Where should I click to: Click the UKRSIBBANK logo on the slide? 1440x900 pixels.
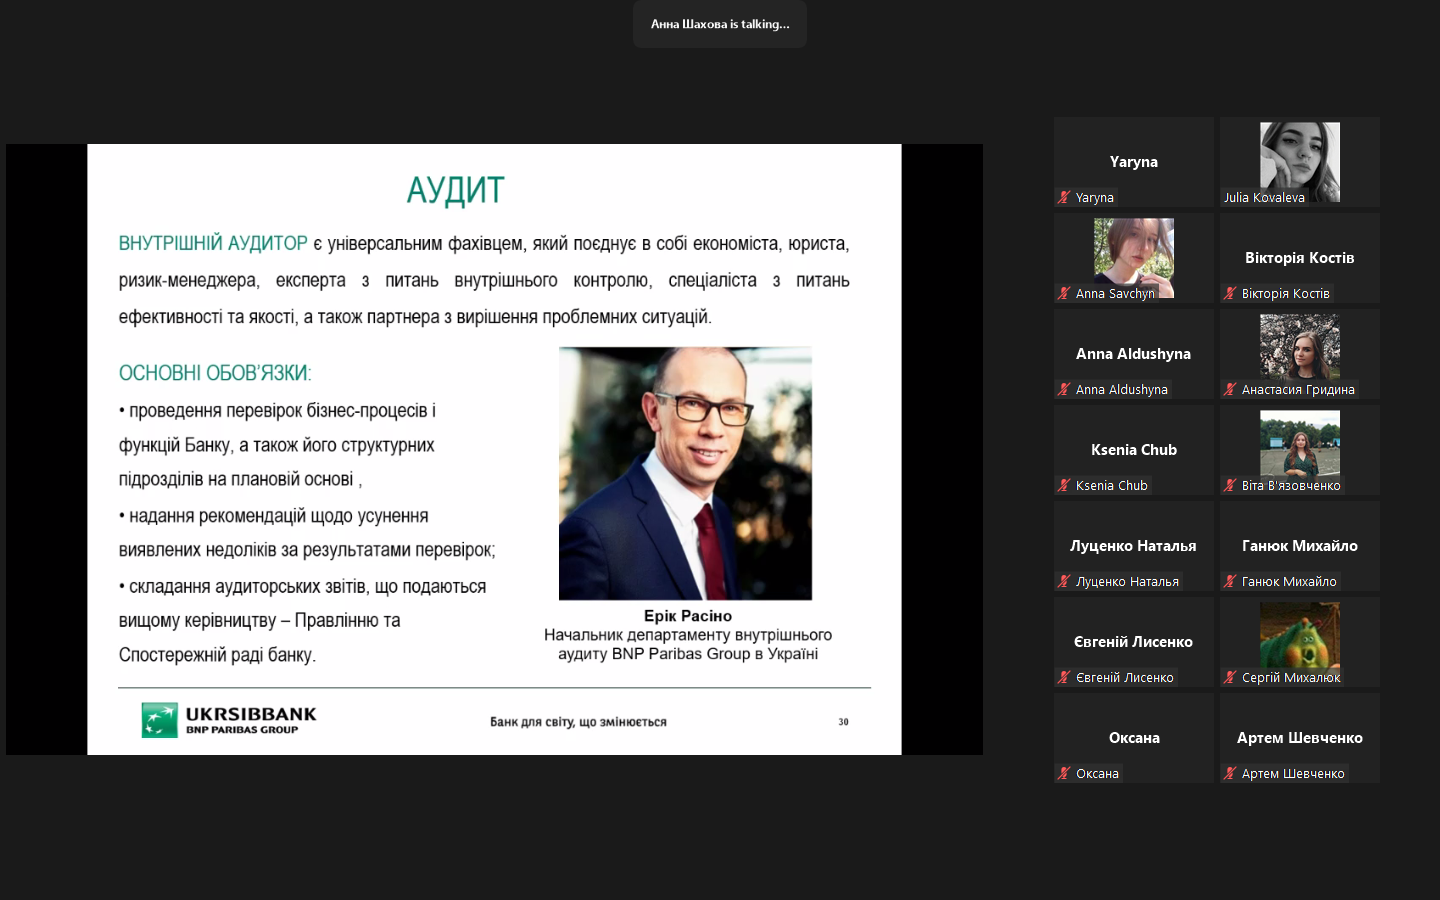click(x=229, y=719)
